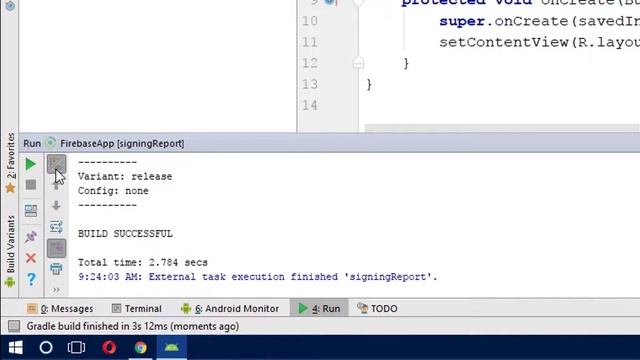Click the editor horizontal scrollbar
The image size is (640, 360).
coord(502,128)
